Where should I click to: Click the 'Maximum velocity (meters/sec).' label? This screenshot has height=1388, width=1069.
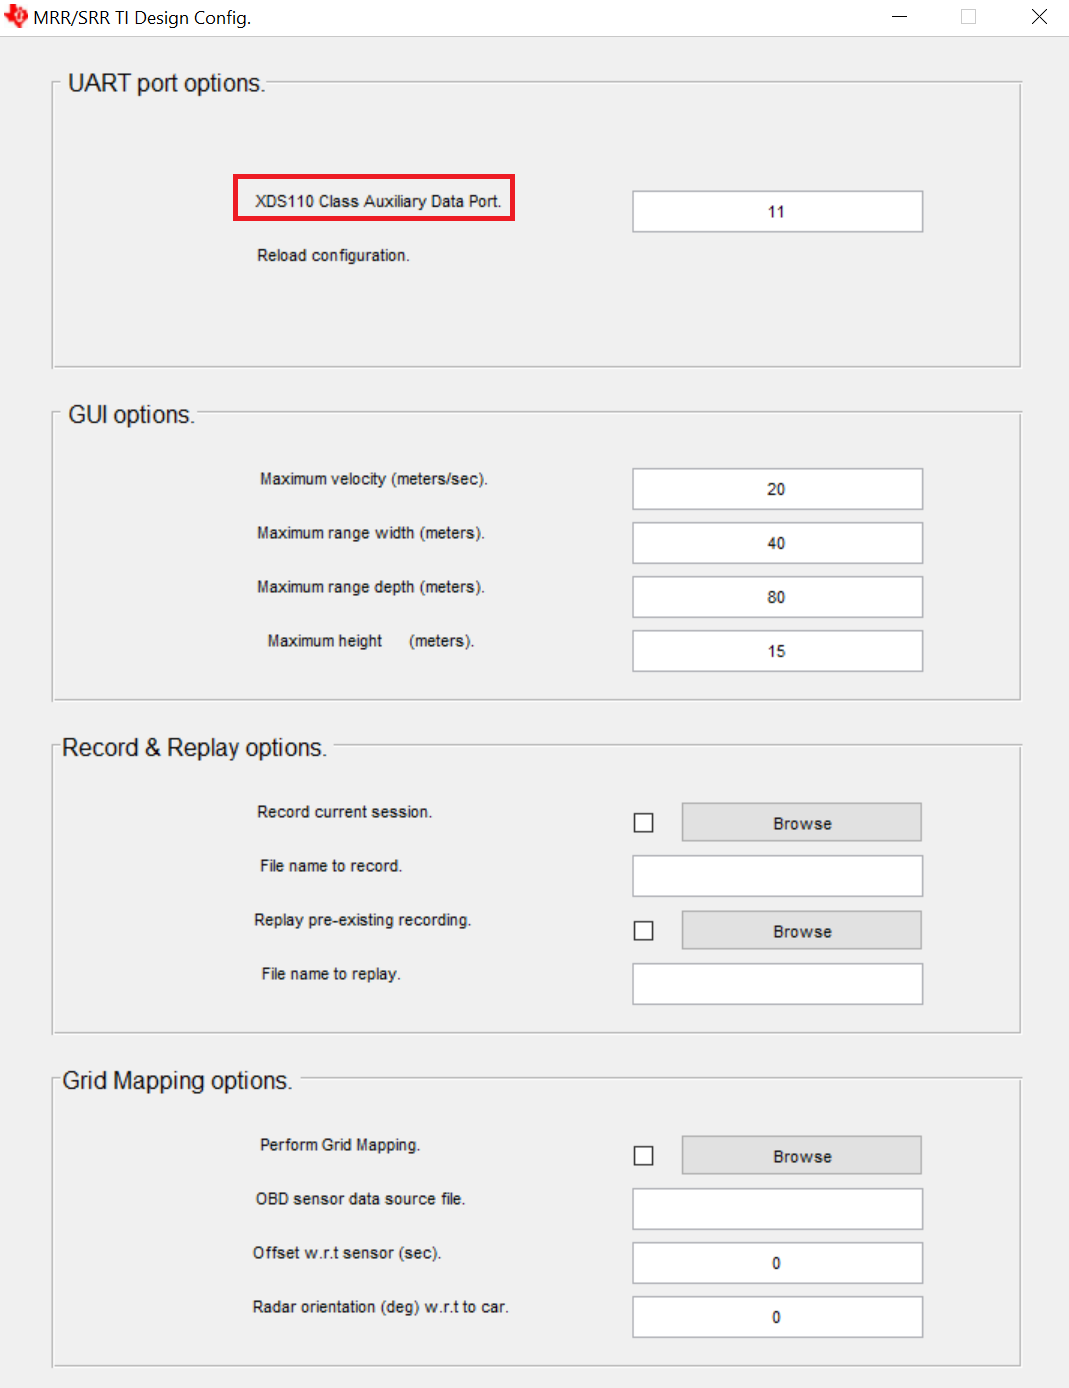pyautogui.click(x=374, y=480)
